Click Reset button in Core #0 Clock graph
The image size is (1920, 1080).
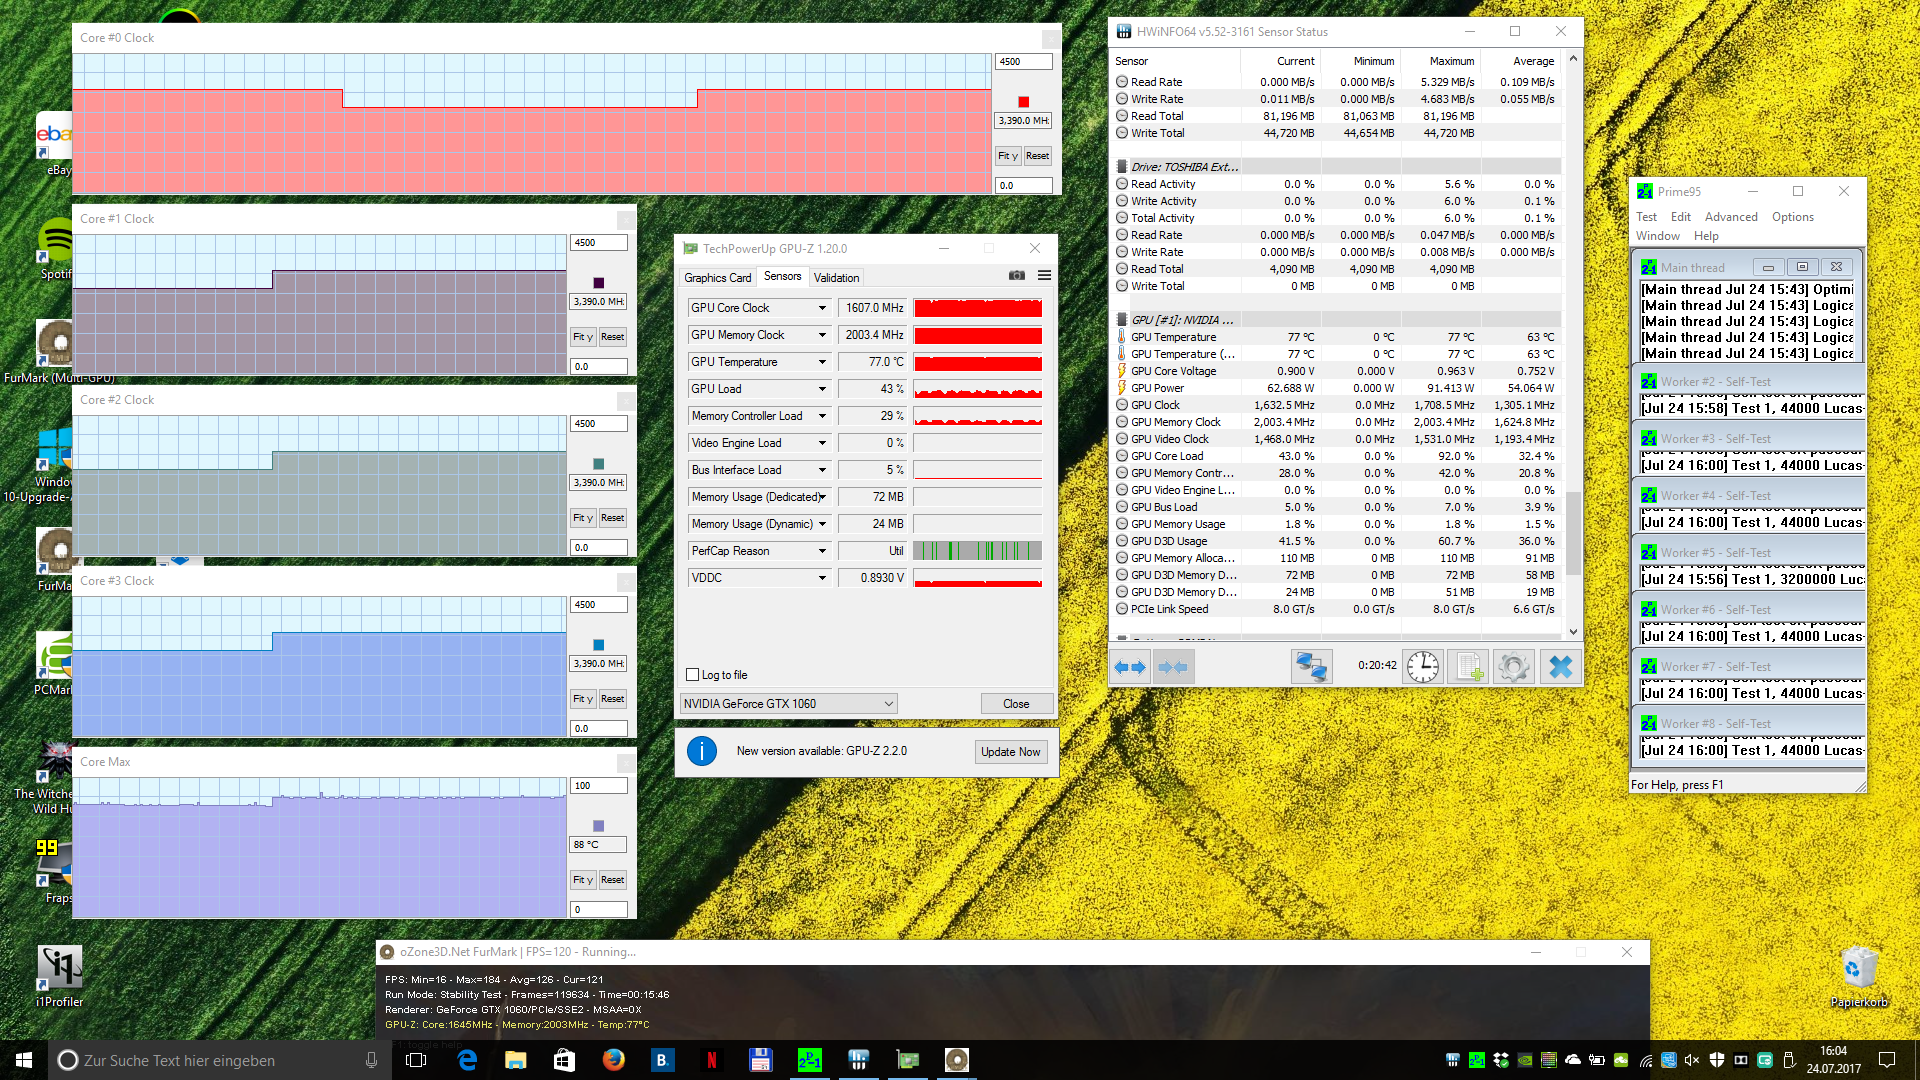tap(1037, 156)
